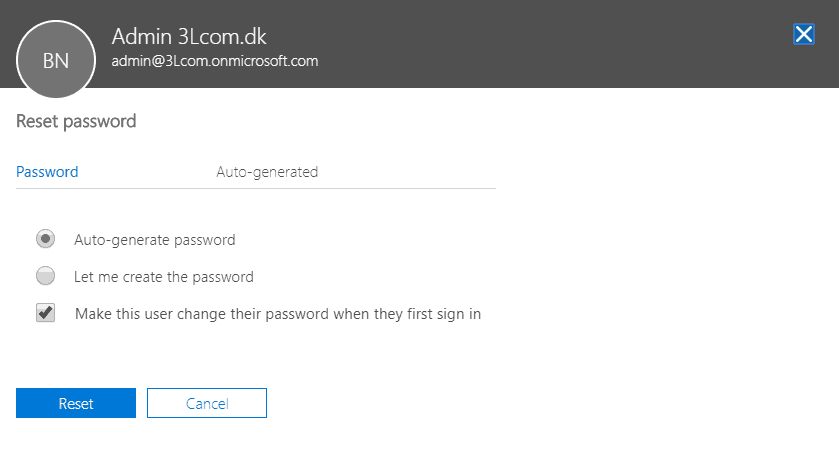Click the checkmark inside the sign-in checkbox
839x470 pixels.
click(45, 312)
